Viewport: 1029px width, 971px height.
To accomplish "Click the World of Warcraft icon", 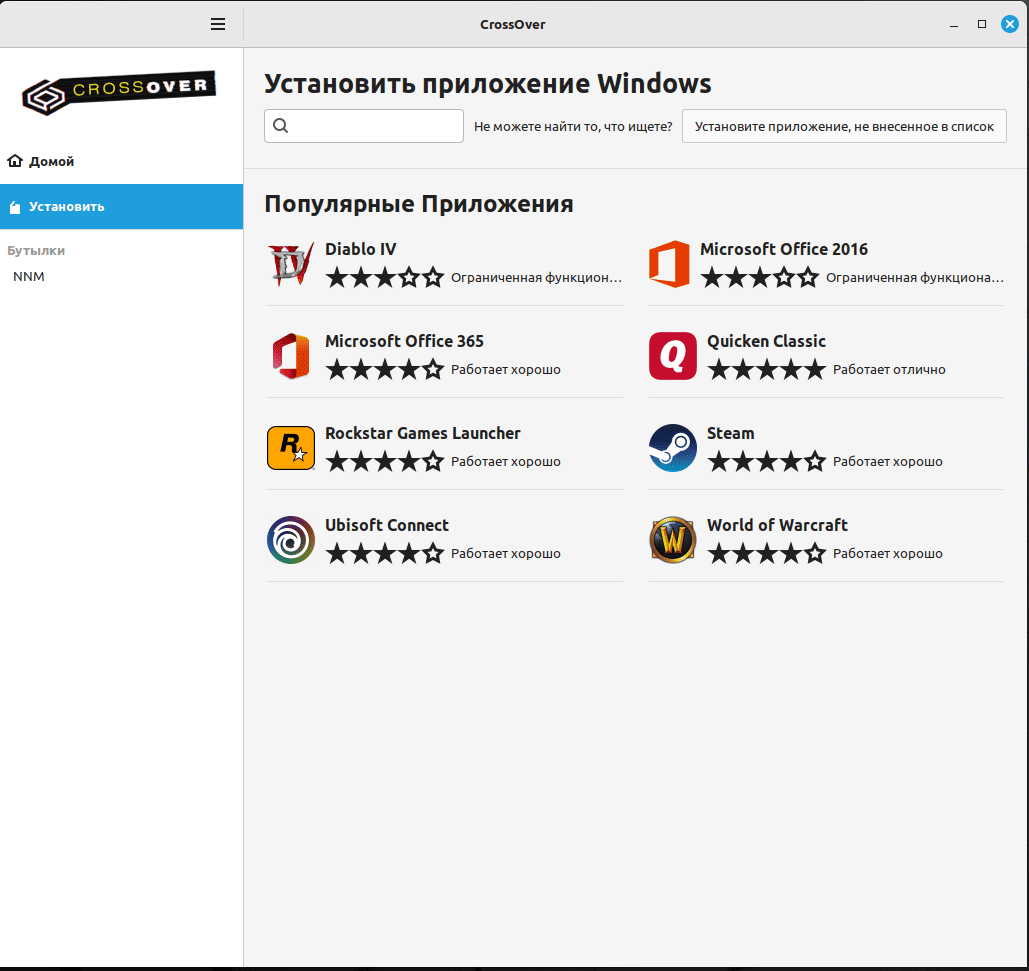I will tap(673, 540).
